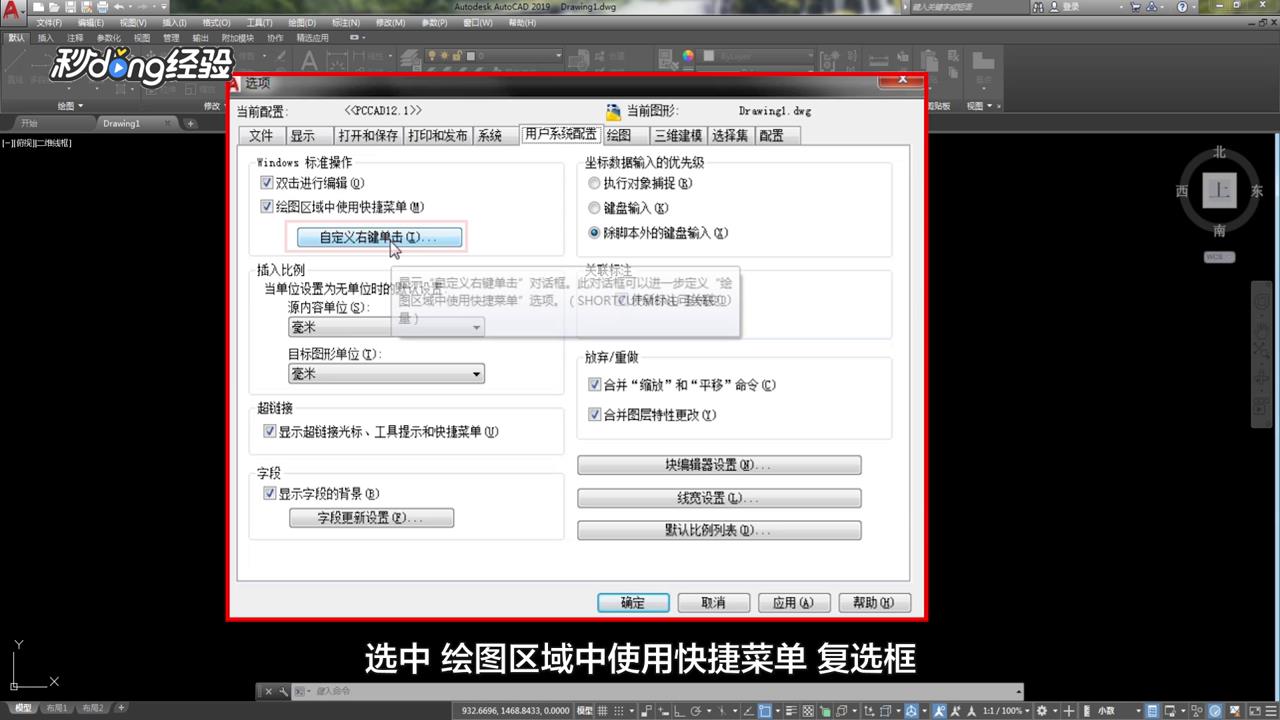The width and height of the screenshot is (1280, 720).
Task: Toggle quick properties icon in status bar
Action: tap(1152, 710)
